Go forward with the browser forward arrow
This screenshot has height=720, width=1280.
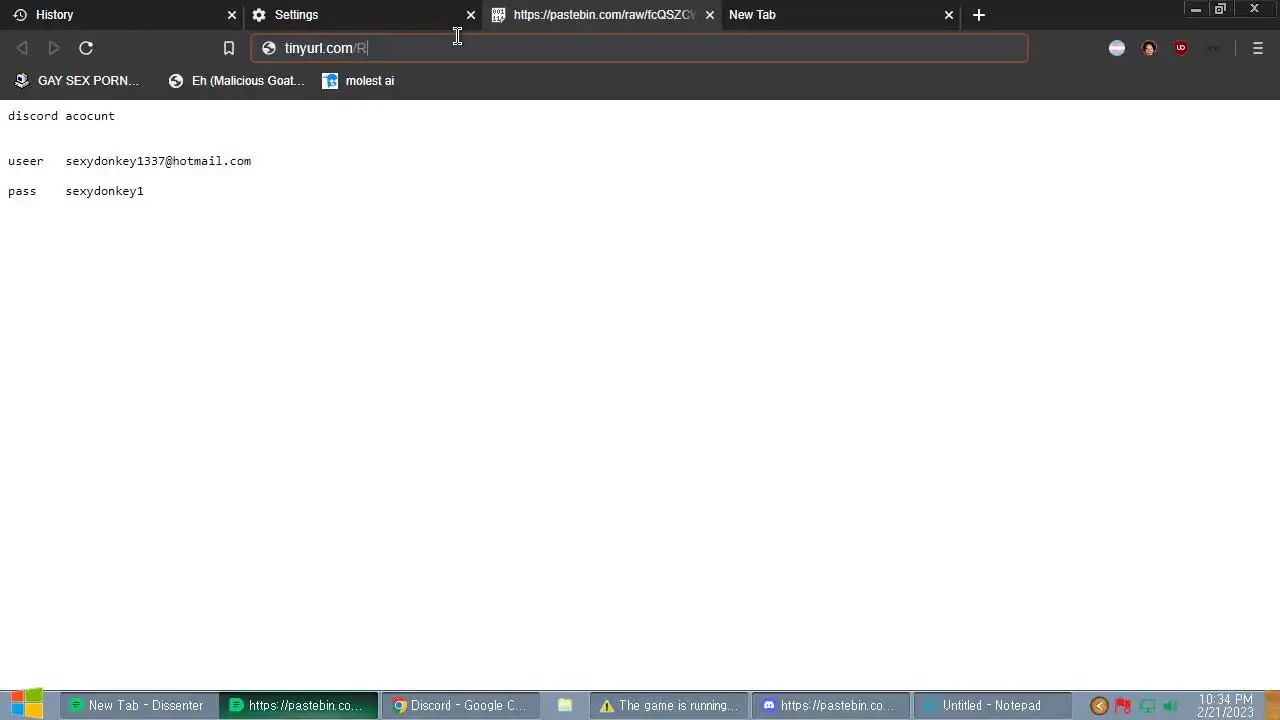tap(54, 48)
